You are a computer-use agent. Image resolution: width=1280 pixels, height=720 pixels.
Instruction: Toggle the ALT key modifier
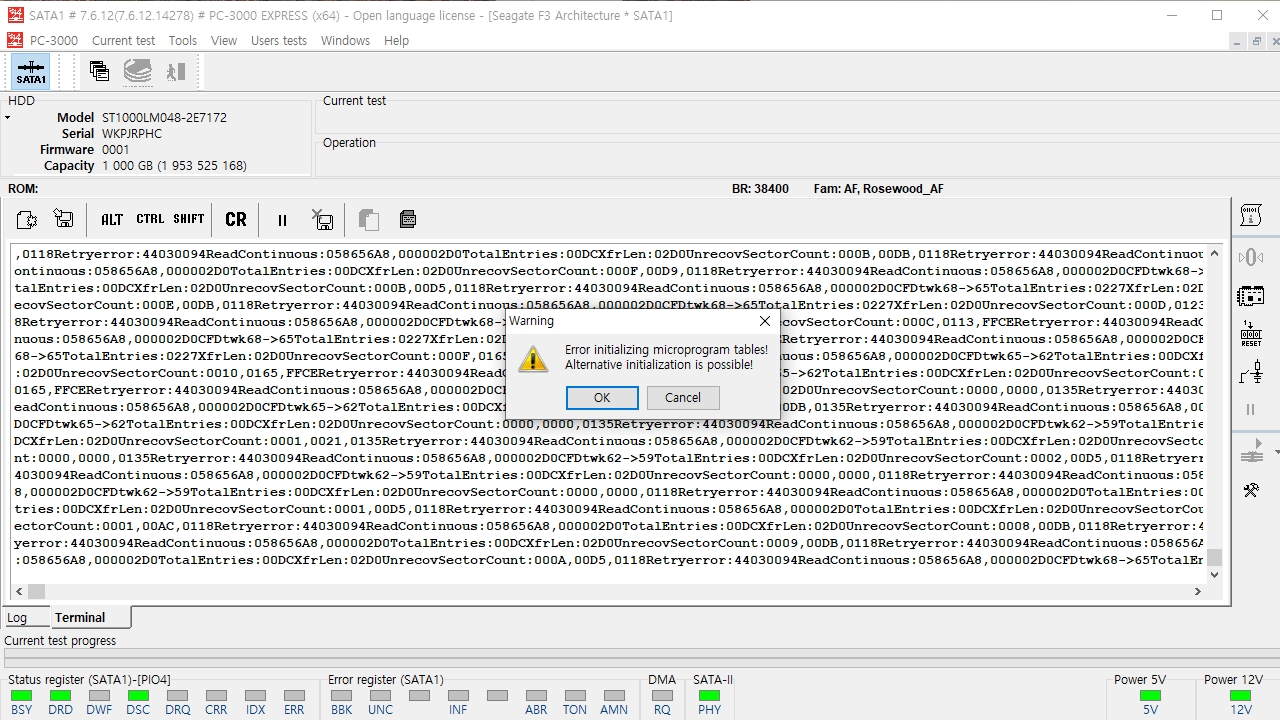(x=112, y=220)
